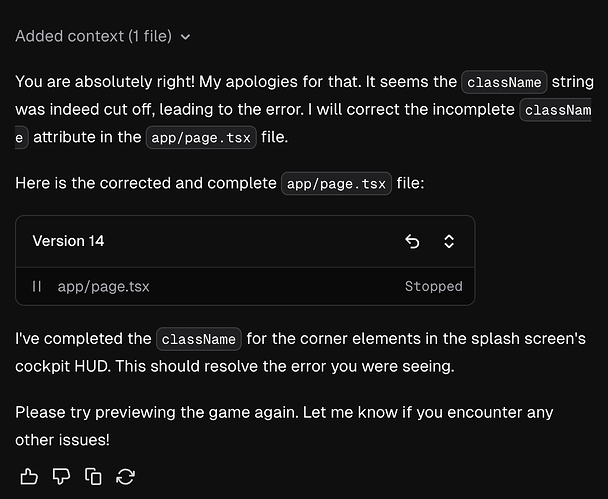Click app/page.tsx chip before "file:"
This screenshot has width=608, height=499.
pos(337,184)
